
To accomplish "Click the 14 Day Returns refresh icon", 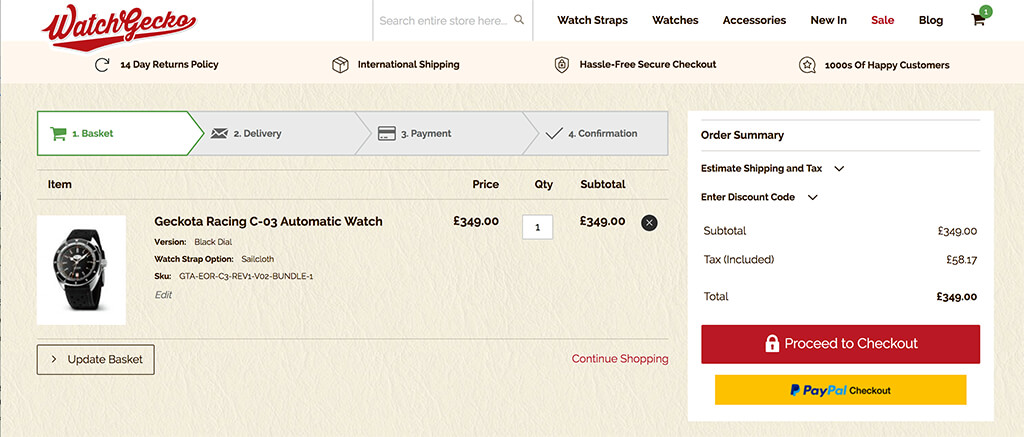I will (102, 65).
